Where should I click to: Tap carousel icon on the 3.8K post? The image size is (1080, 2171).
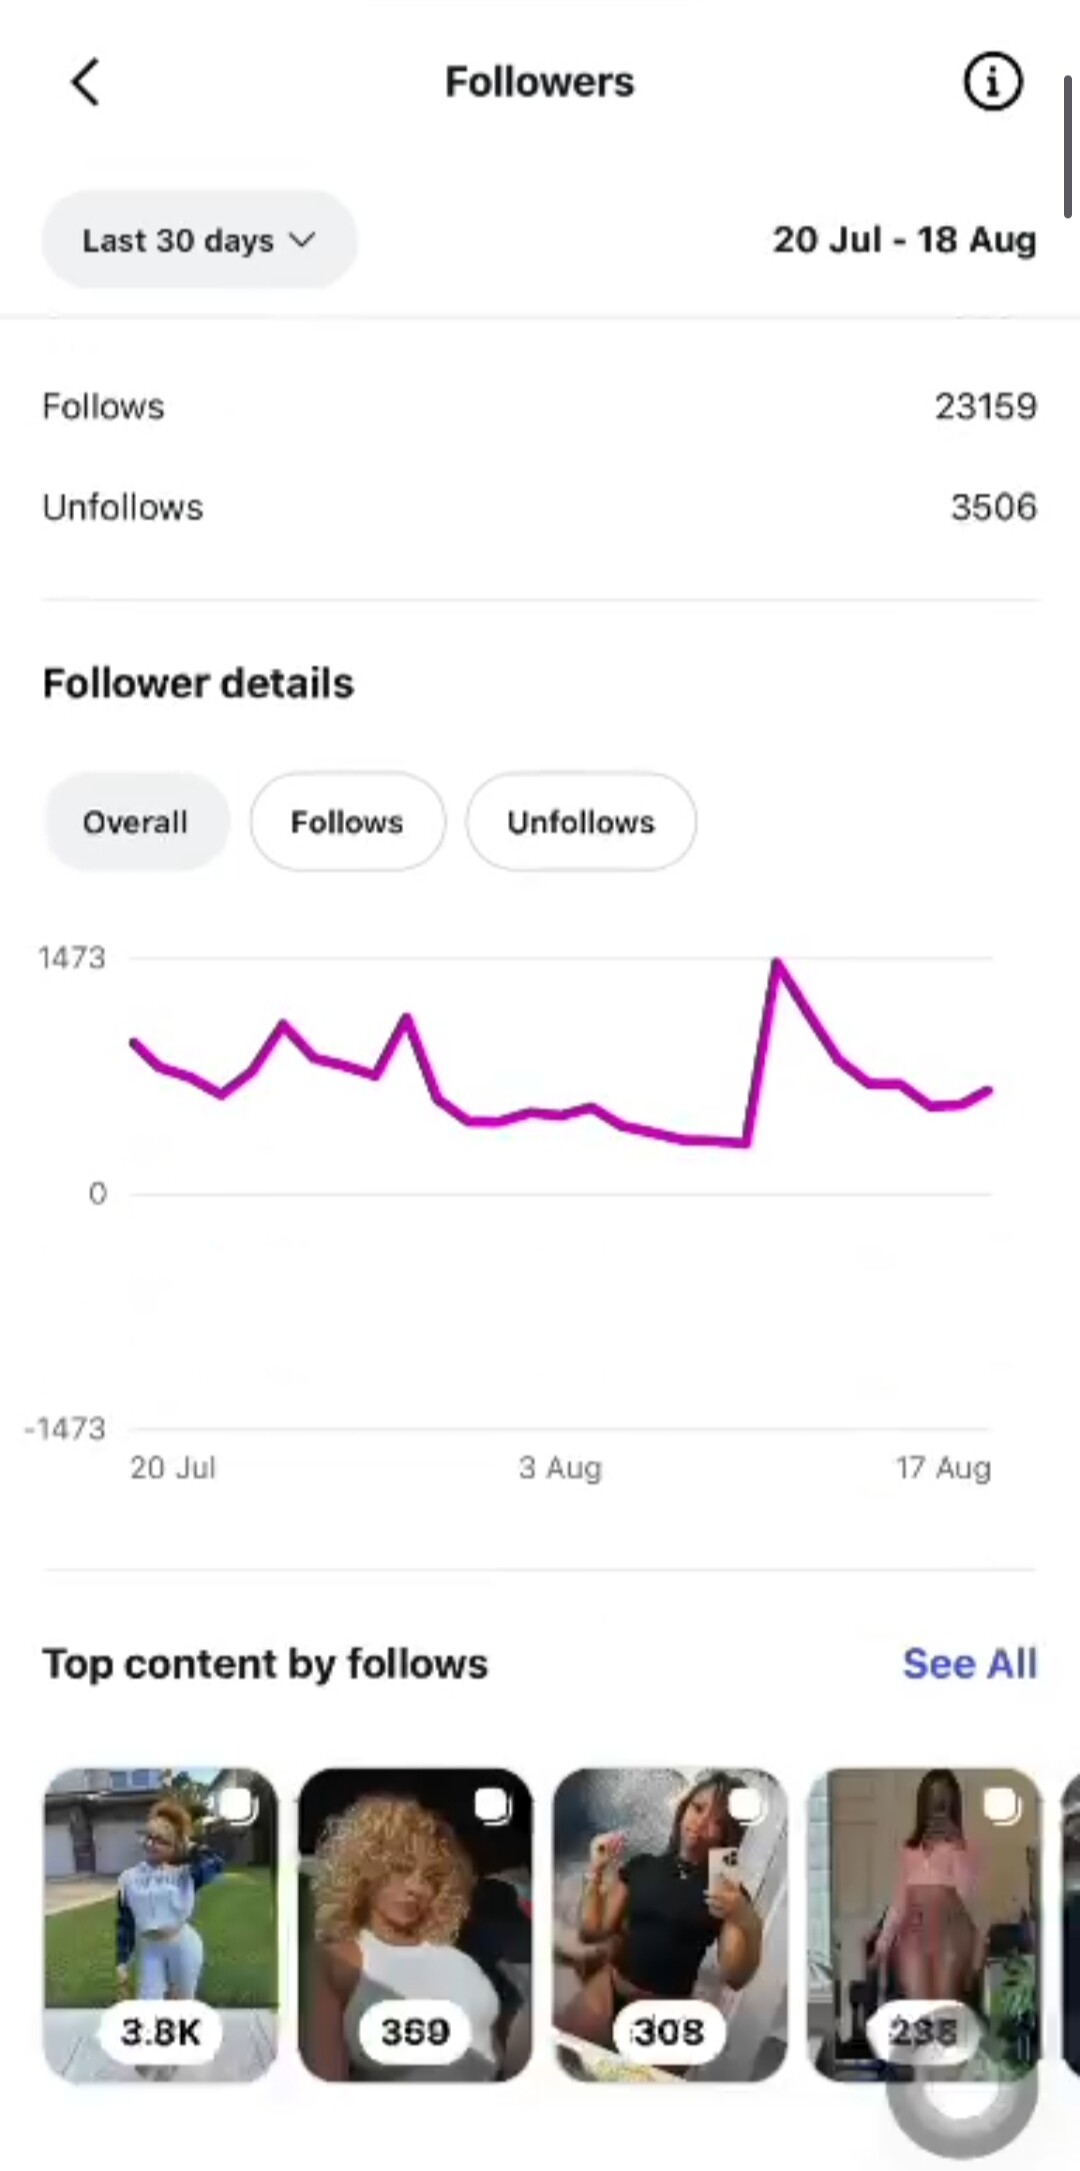click(x=238, y=1806)
